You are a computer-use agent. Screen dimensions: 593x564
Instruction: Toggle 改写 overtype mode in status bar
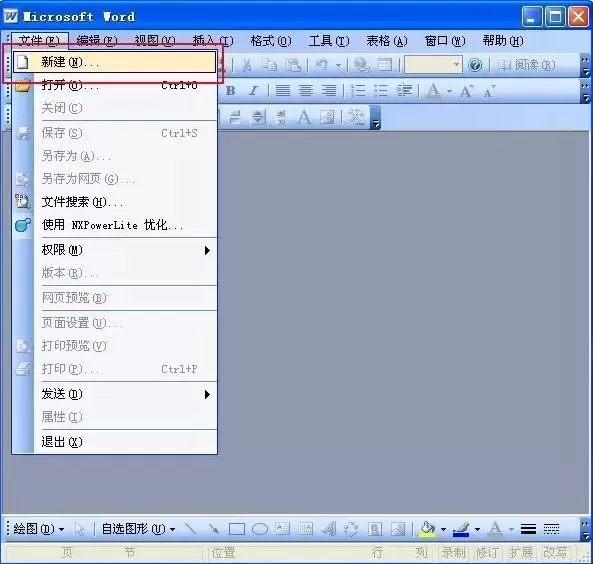(555, 553)
